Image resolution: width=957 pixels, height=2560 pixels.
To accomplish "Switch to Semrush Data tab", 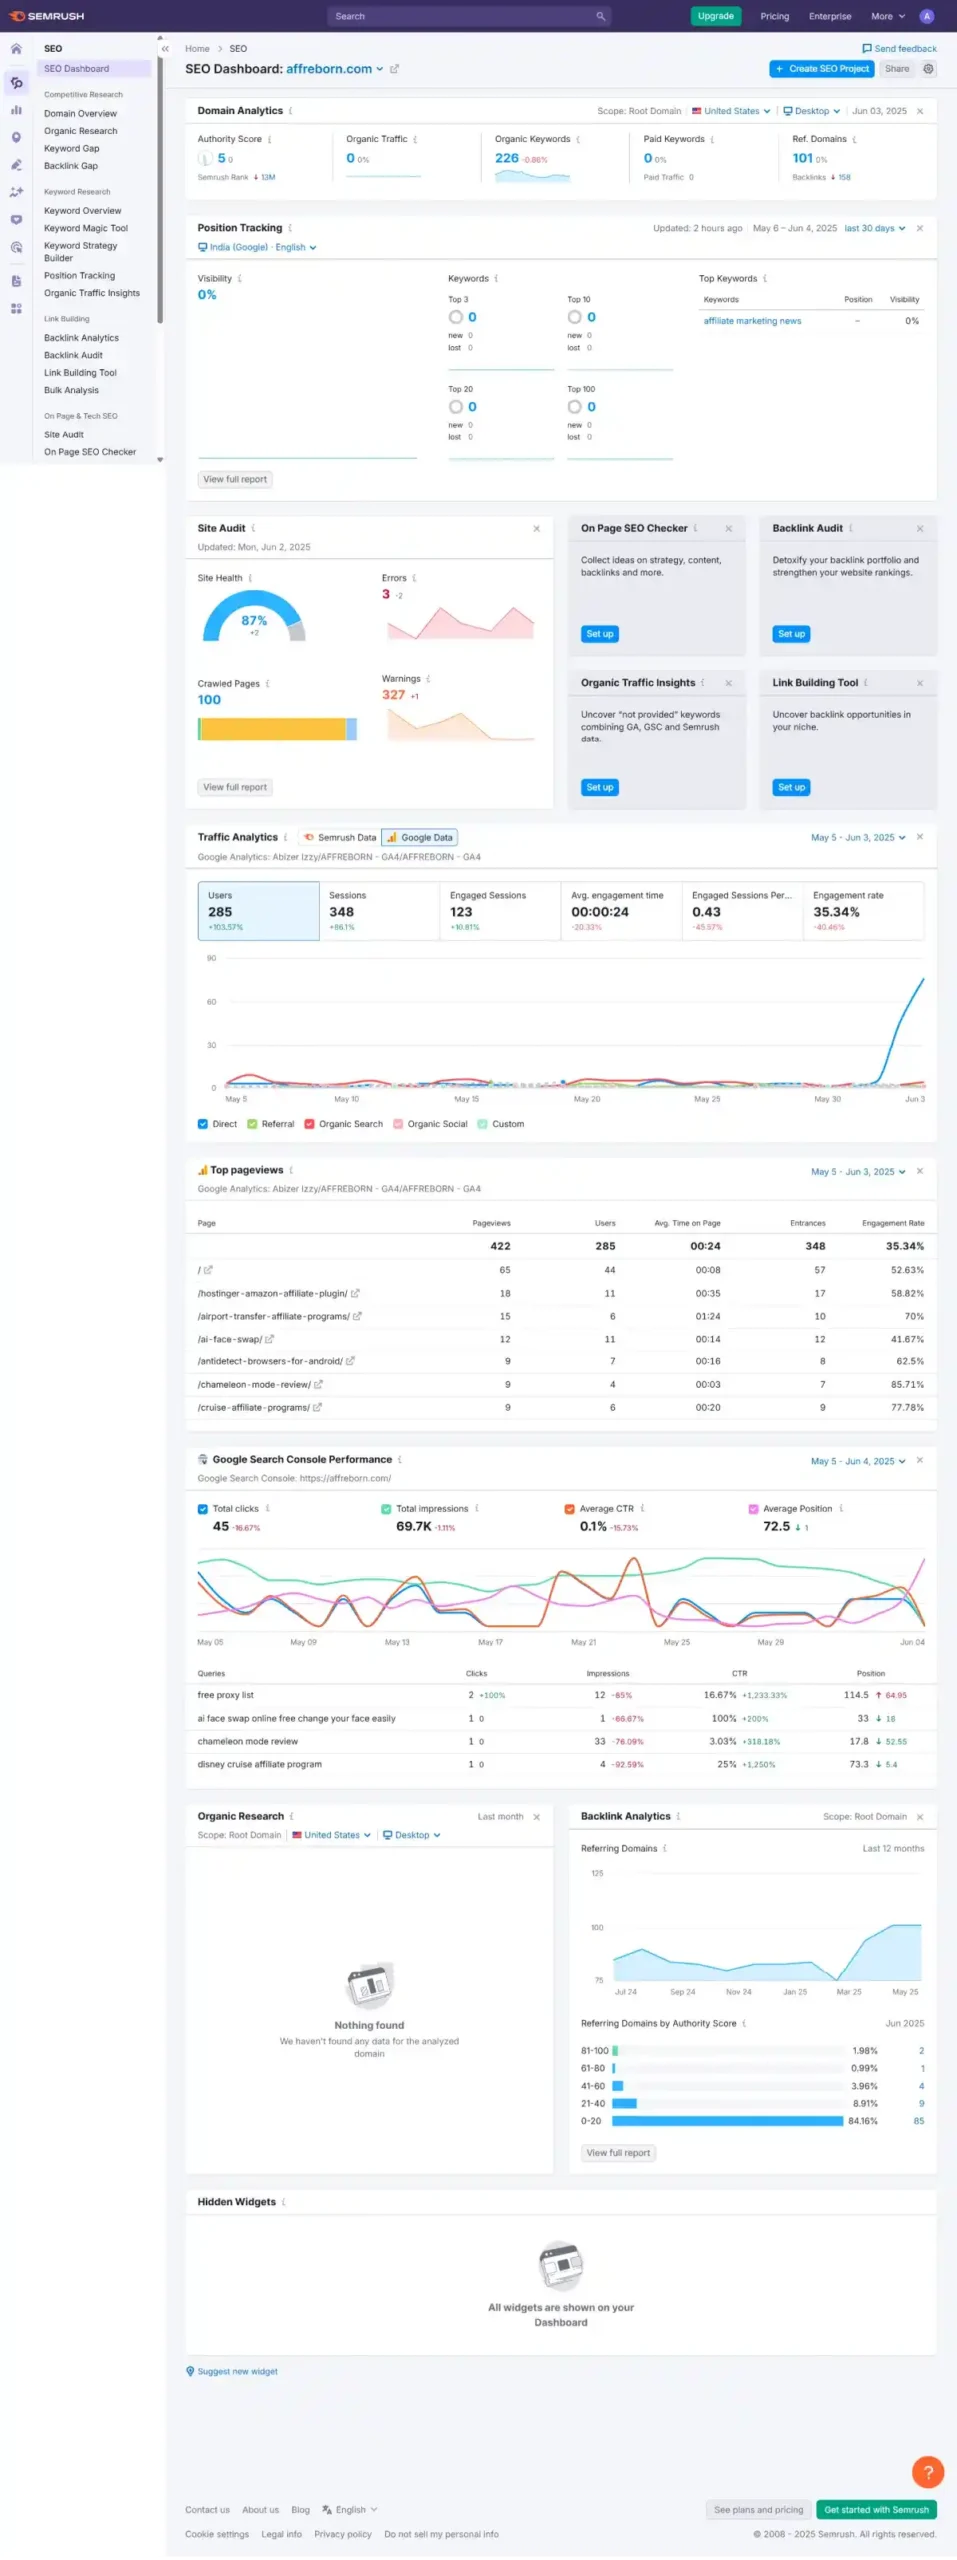I will click(340, 837).
